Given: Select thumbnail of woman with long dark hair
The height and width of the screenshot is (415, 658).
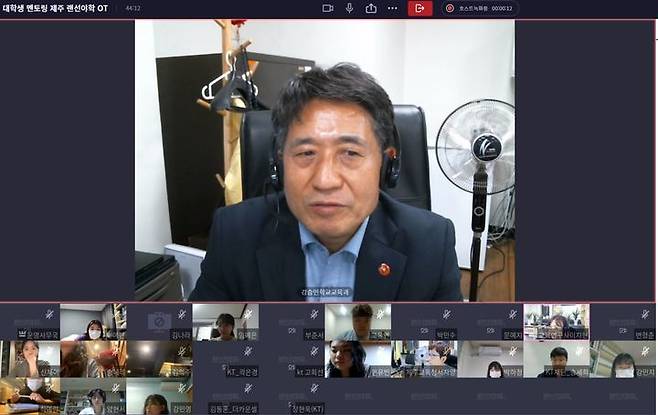Looking at the screenshot, I should [x=358, y=359].
